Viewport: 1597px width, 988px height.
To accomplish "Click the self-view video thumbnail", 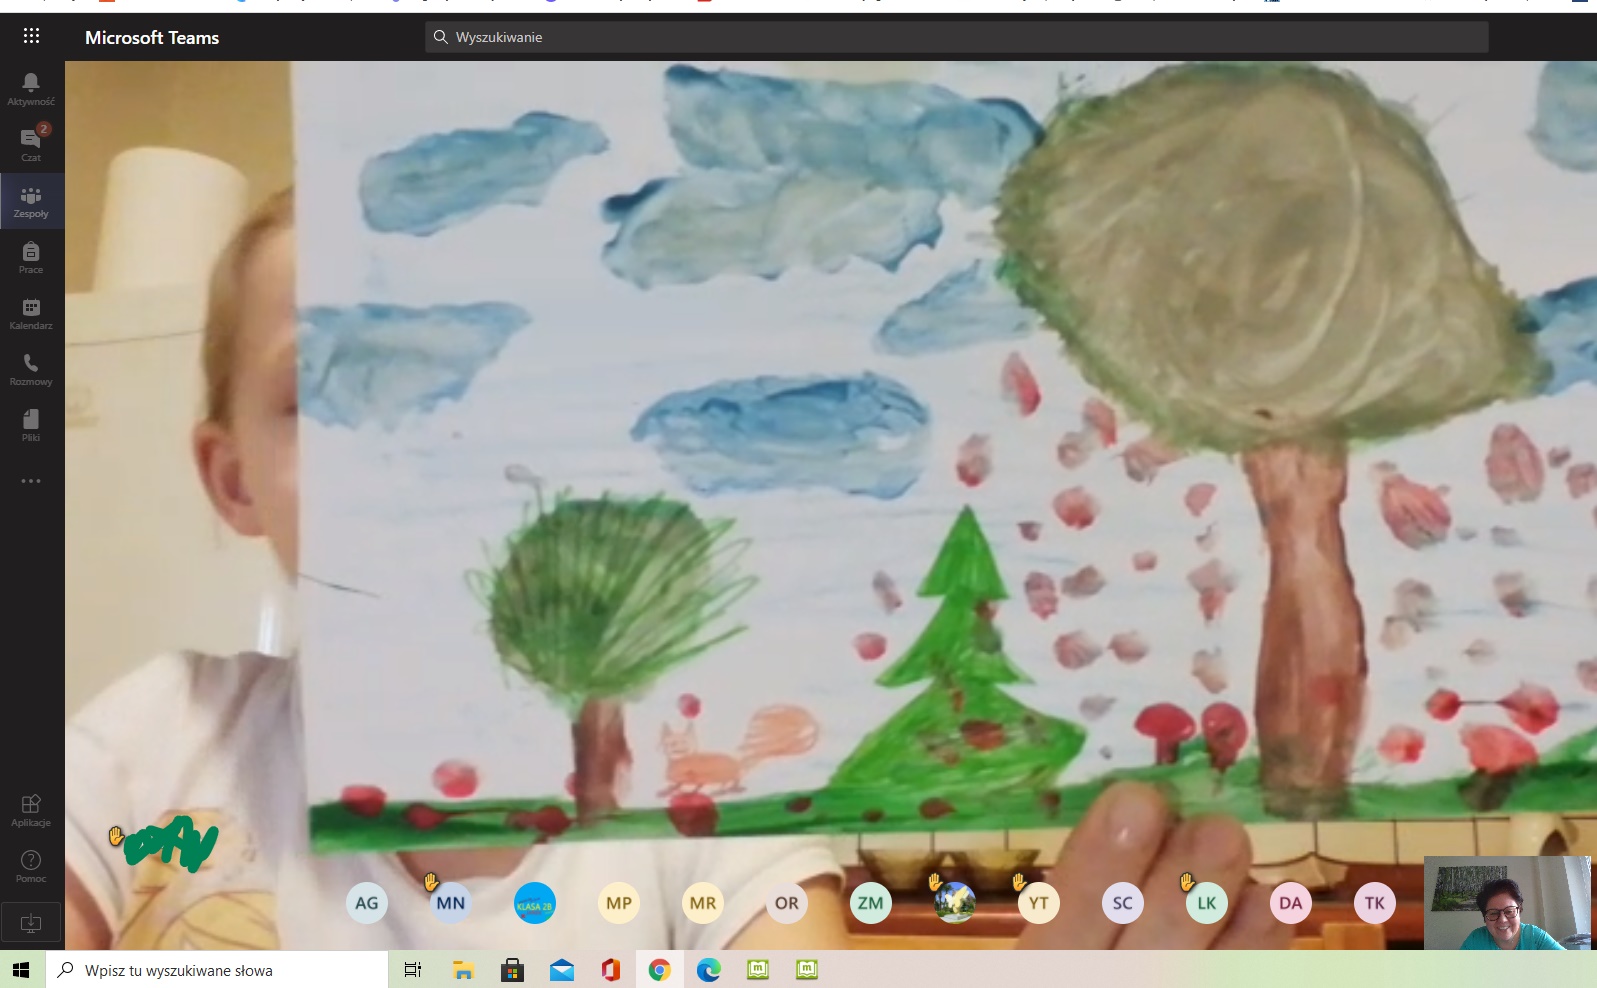I will pos(1507,902).
